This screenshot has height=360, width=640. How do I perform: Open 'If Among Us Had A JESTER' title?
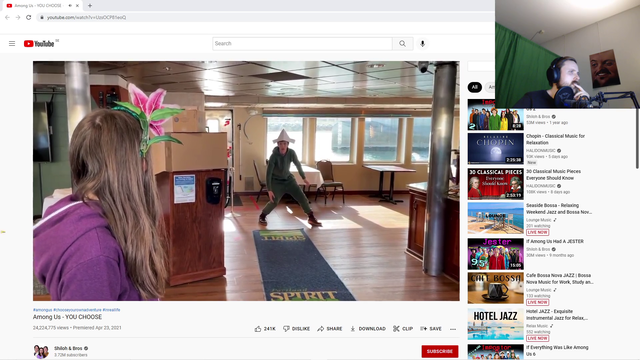coord(555,242)
